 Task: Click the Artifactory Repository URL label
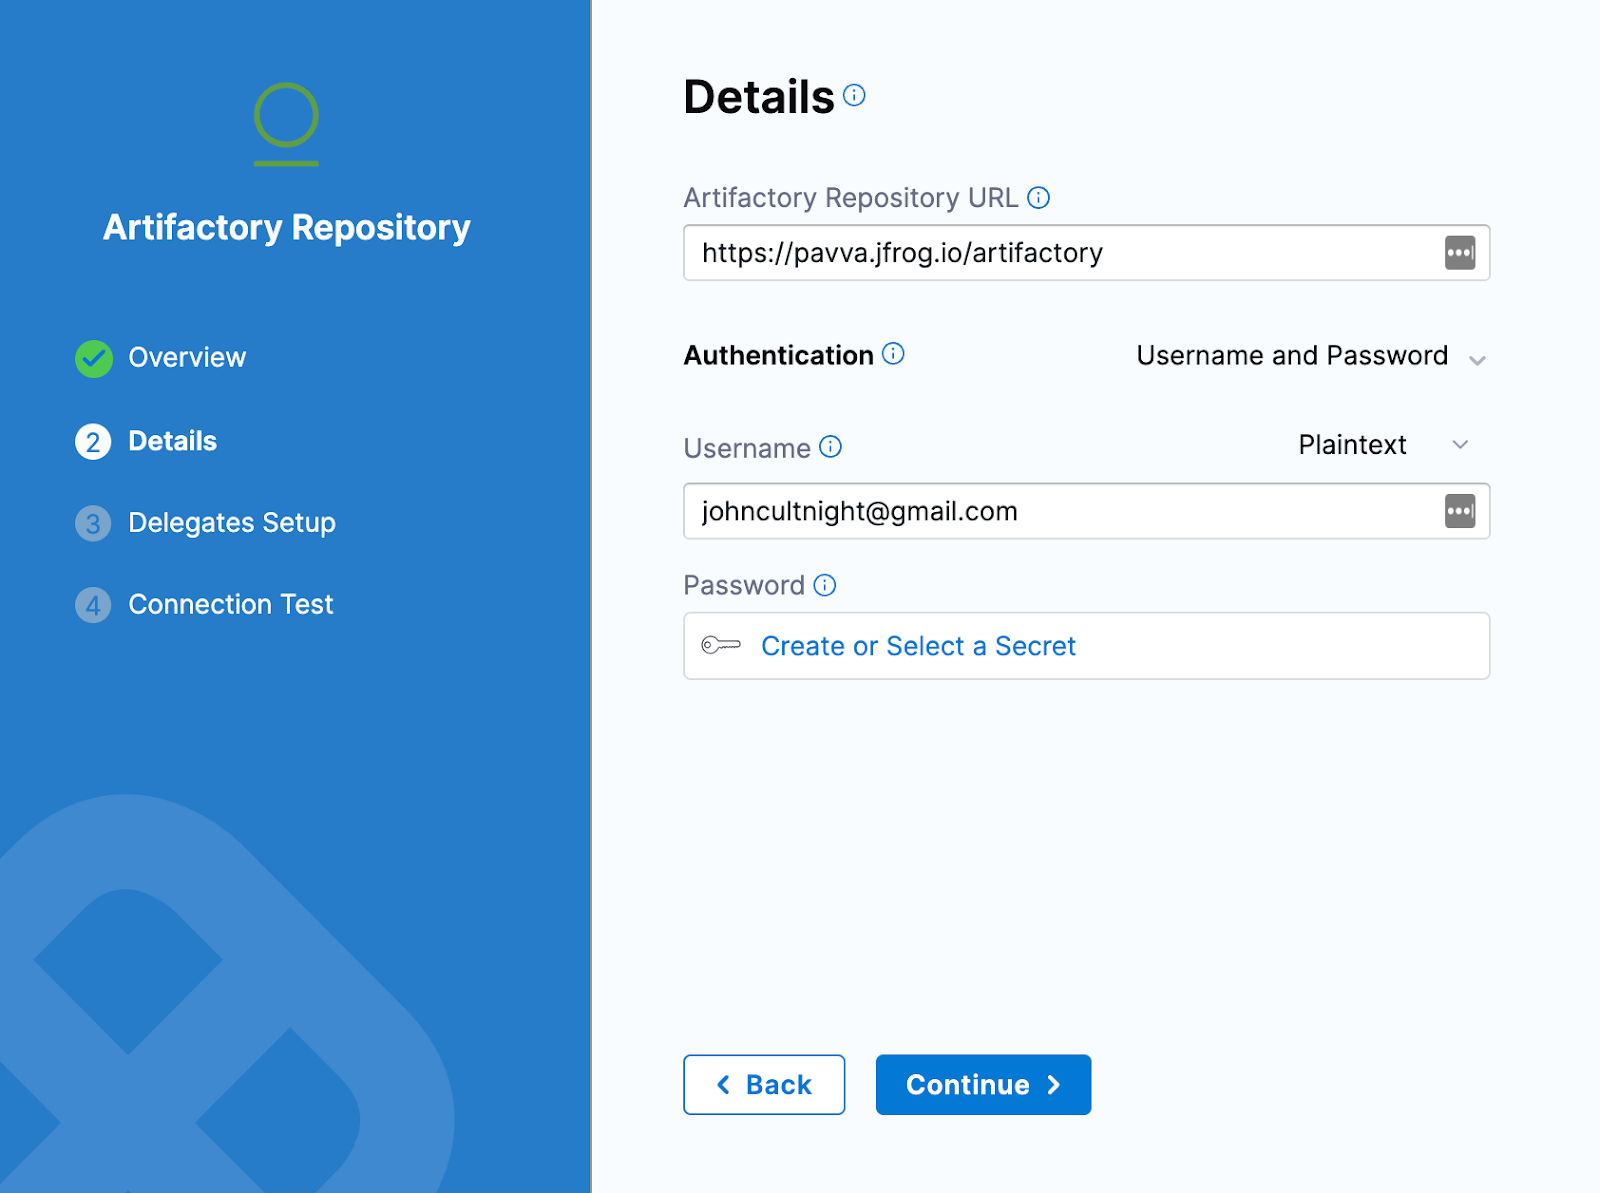851,198
